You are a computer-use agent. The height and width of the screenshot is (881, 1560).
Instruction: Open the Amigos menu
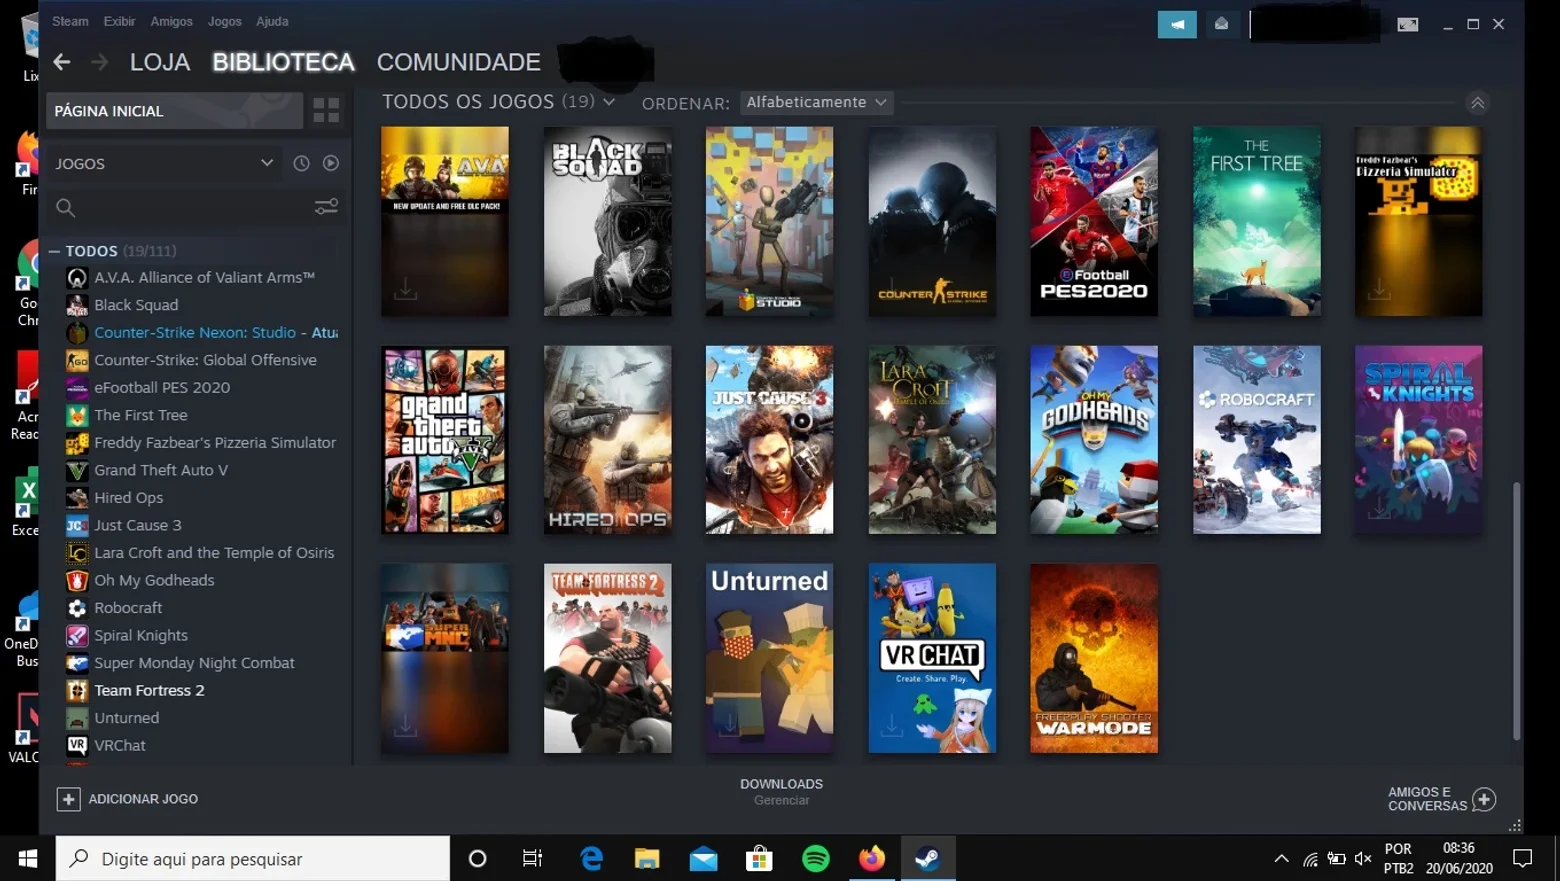(x=171, y=21)
